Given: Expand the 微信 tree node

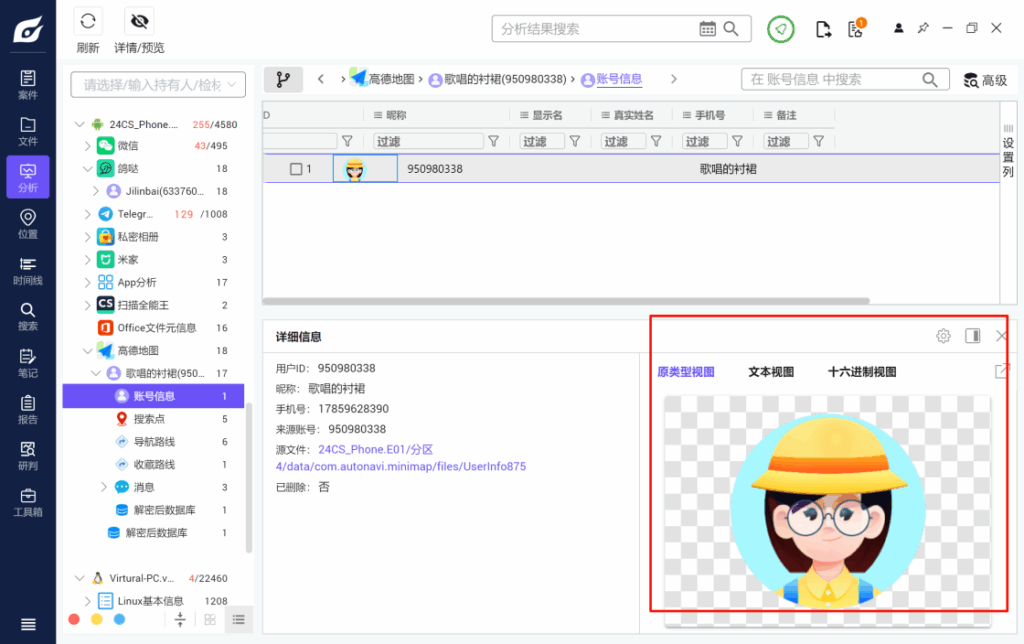Looking at the screenshot, I should [x=87, y=145].
